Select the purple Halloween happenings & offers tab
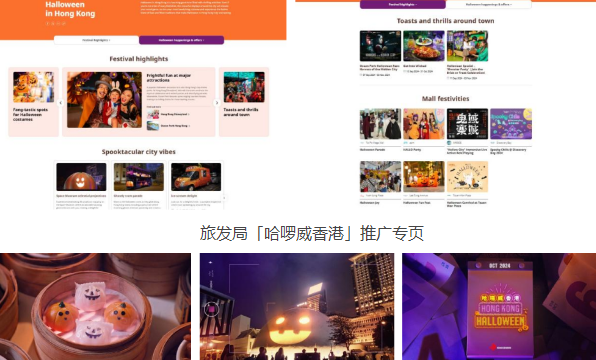Viewport: 596px width, 360px height. point(181,40)
